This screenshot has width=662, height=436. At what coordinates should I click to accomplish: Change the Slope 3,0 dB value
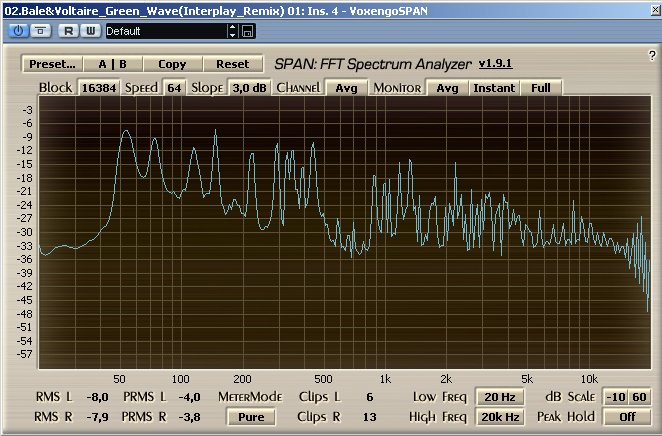(250, 88)
